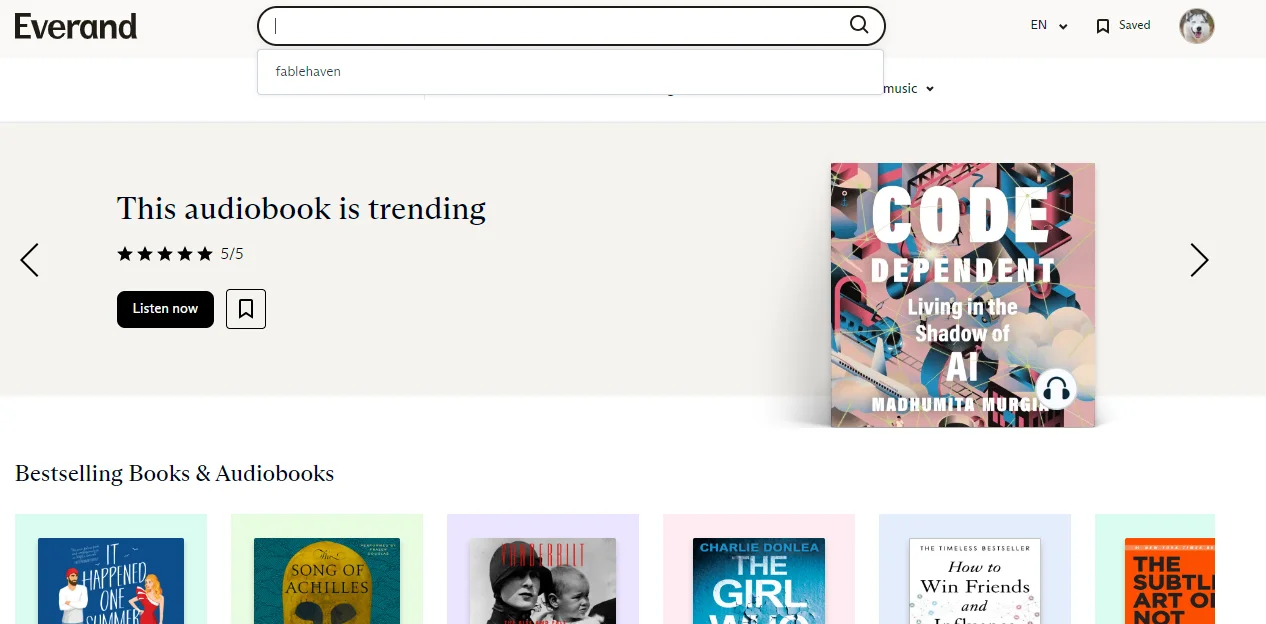
Task: Expand the music category dropdown chevron
Action: click(930, 89)
